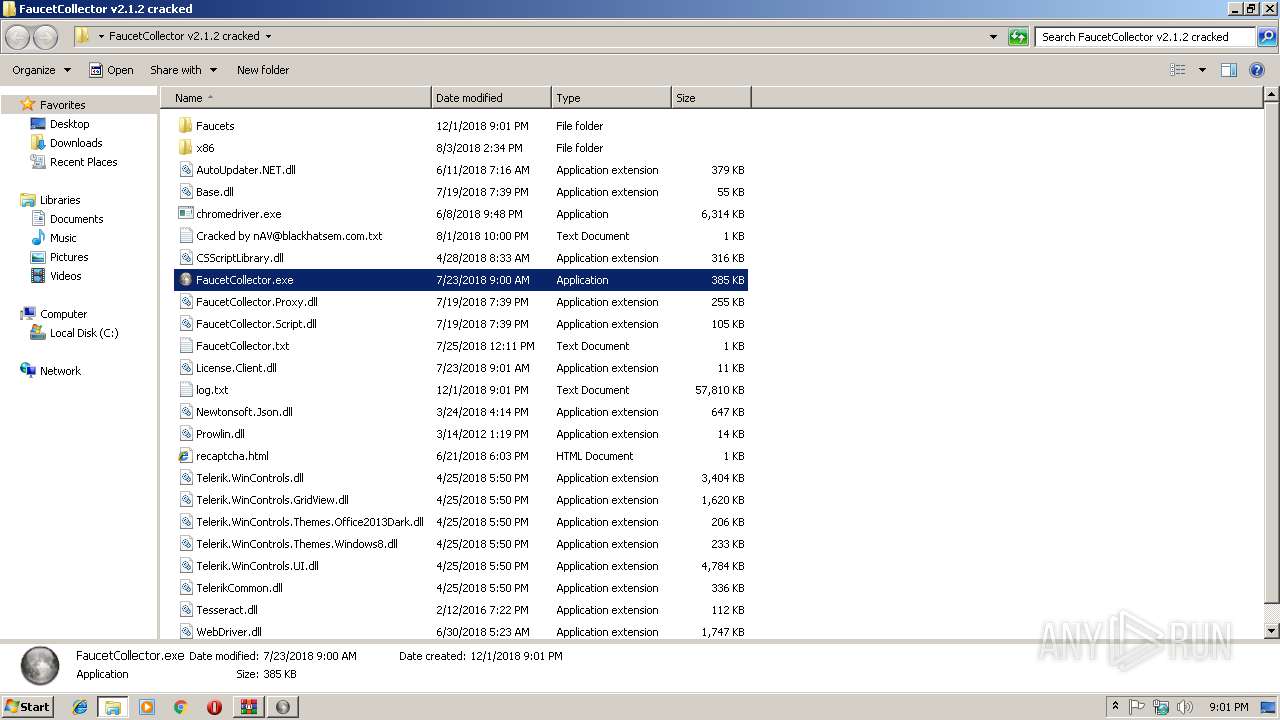This screenshot has width=1280, height=720.
Task: Select the Cracked by nAV text file icon
Action: [185, 236]
